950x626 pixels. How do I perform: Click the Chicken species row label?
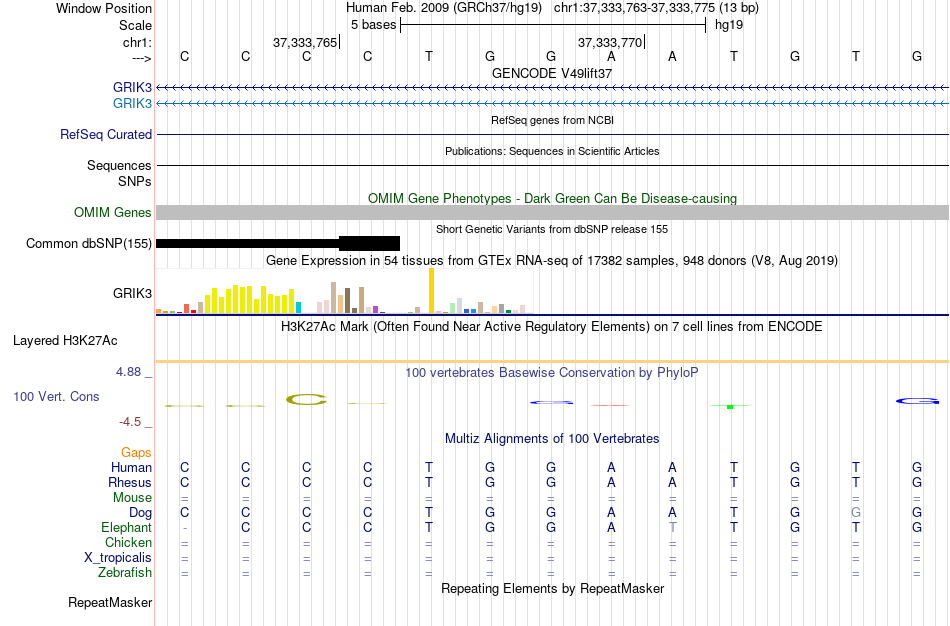tap(128, 542)
